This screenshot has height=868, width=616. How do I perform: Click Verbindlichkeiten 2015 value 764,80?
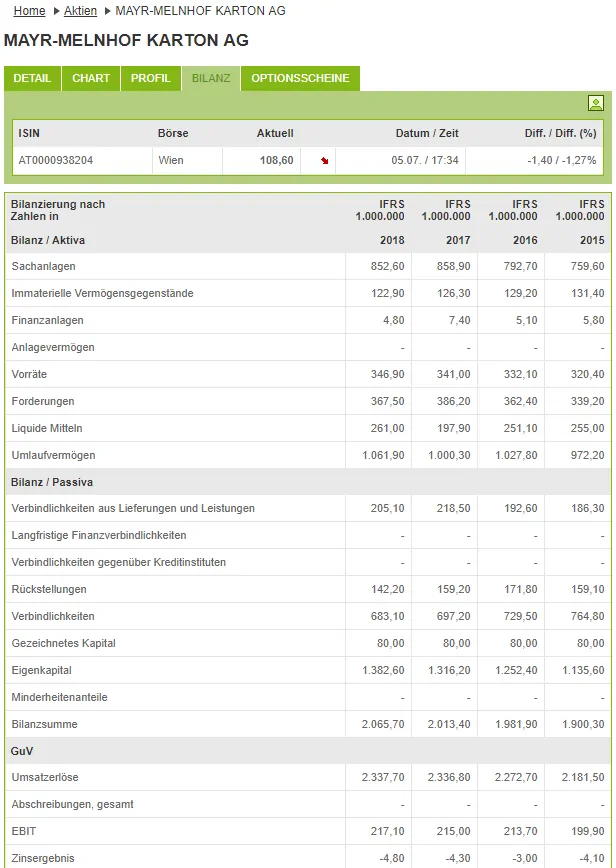pyautogui.click(x=588, y=617)
